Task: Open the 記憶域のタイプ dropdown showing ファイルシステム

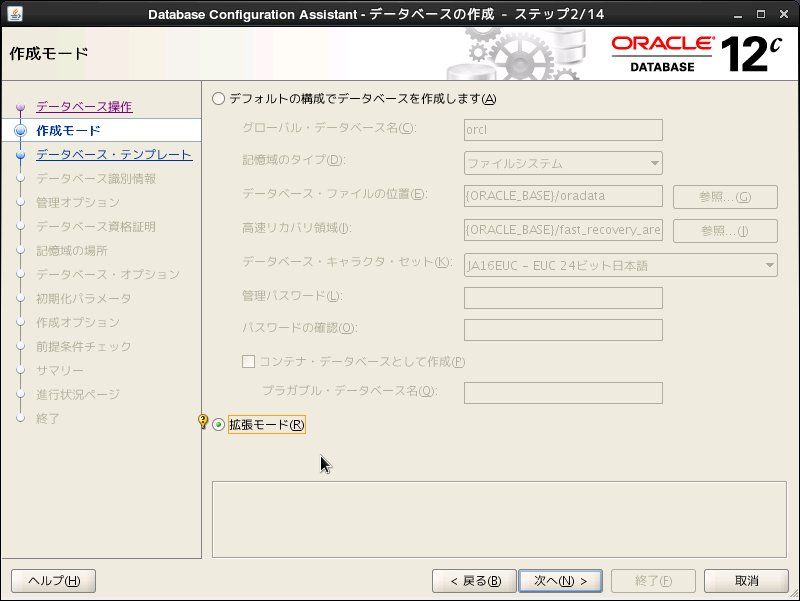Action: pyautogui.click(x=563, y=163)
